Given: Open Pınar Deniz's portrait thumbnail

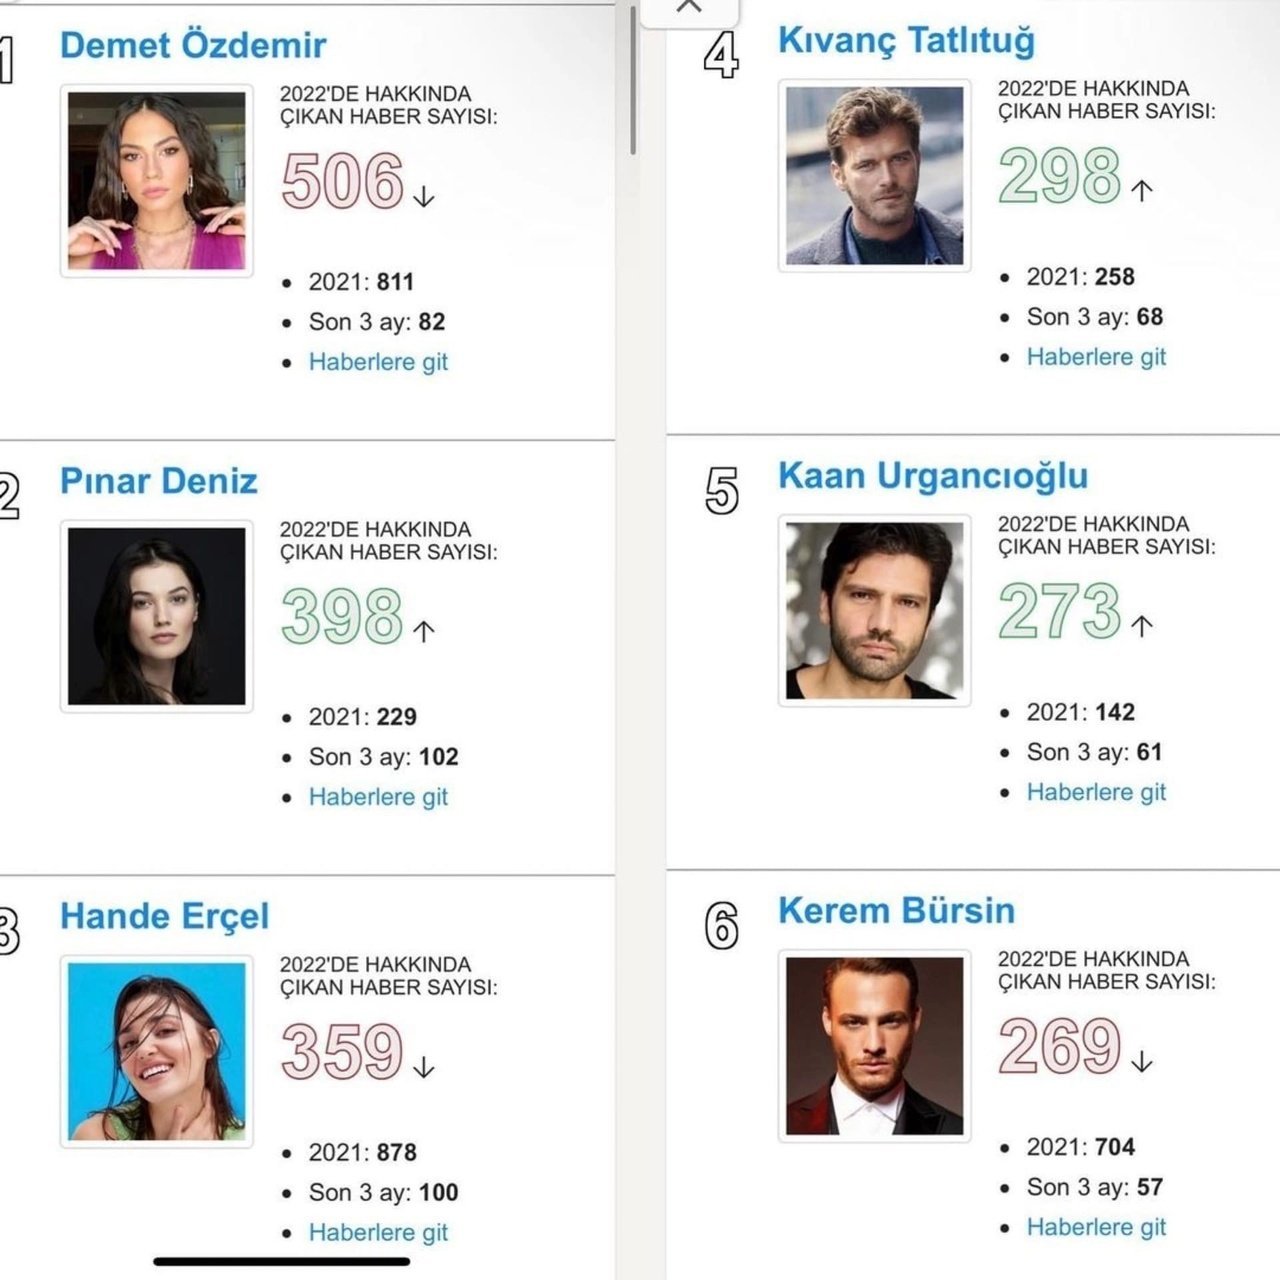Looking at the screenshot, I should tap(157, 616).
